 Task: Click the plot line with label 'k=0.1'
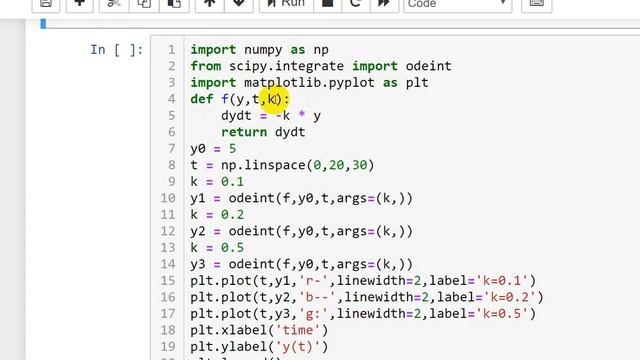[x=363, y=280]
